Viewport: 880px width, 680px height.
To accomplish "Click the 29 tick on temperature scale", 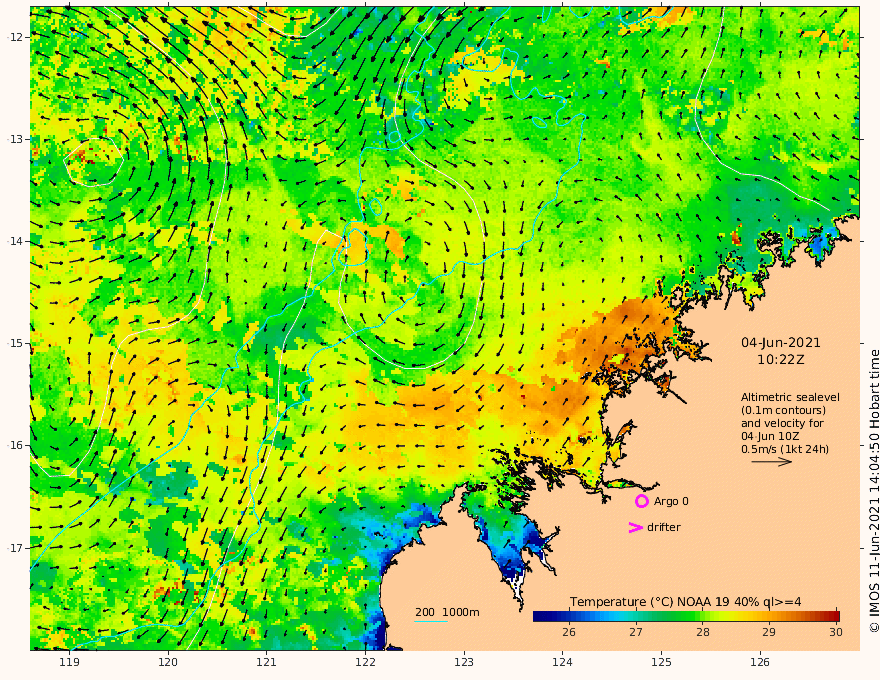I will click(769, 632).
